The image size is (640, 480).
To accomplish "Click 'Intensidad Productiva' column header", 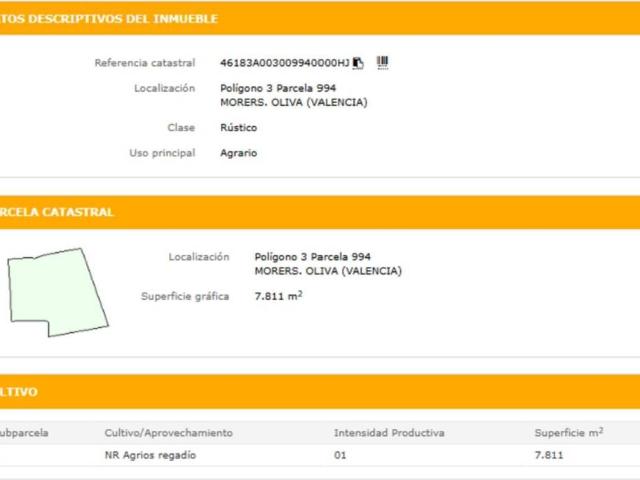I will 389,433.
